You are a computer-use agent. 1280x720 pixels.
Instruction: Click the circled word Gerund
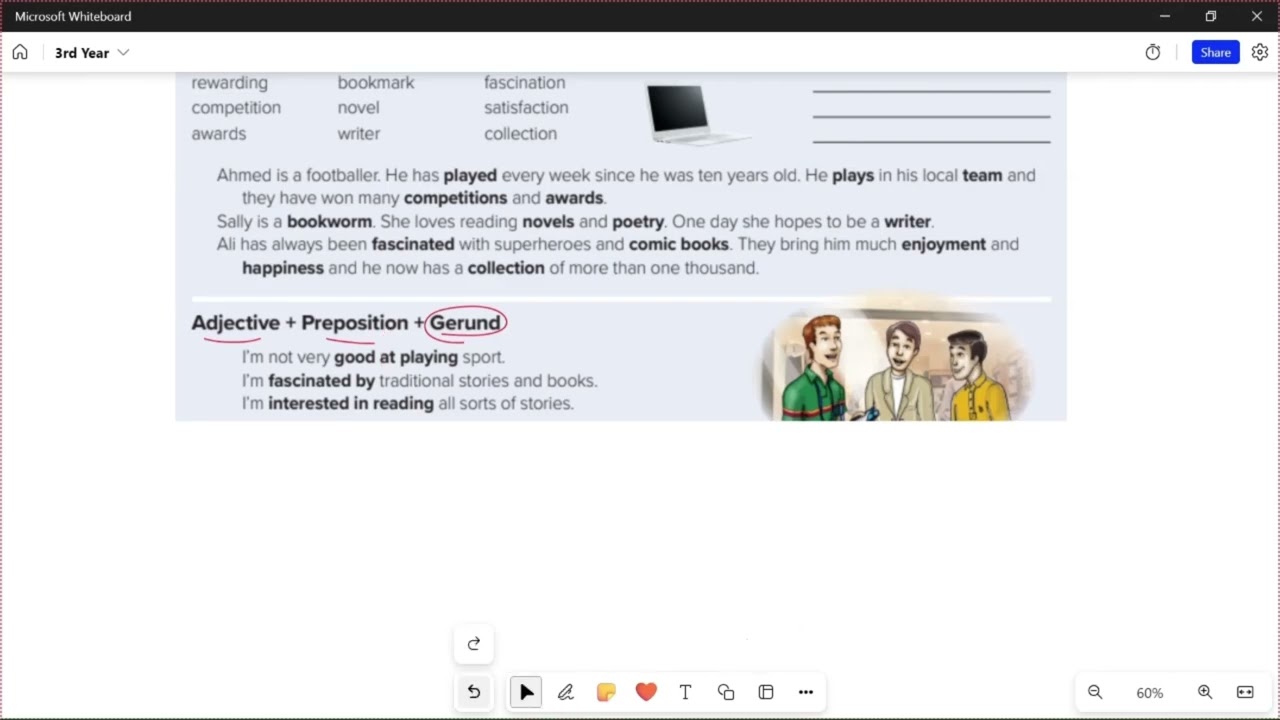coord(465,322)
